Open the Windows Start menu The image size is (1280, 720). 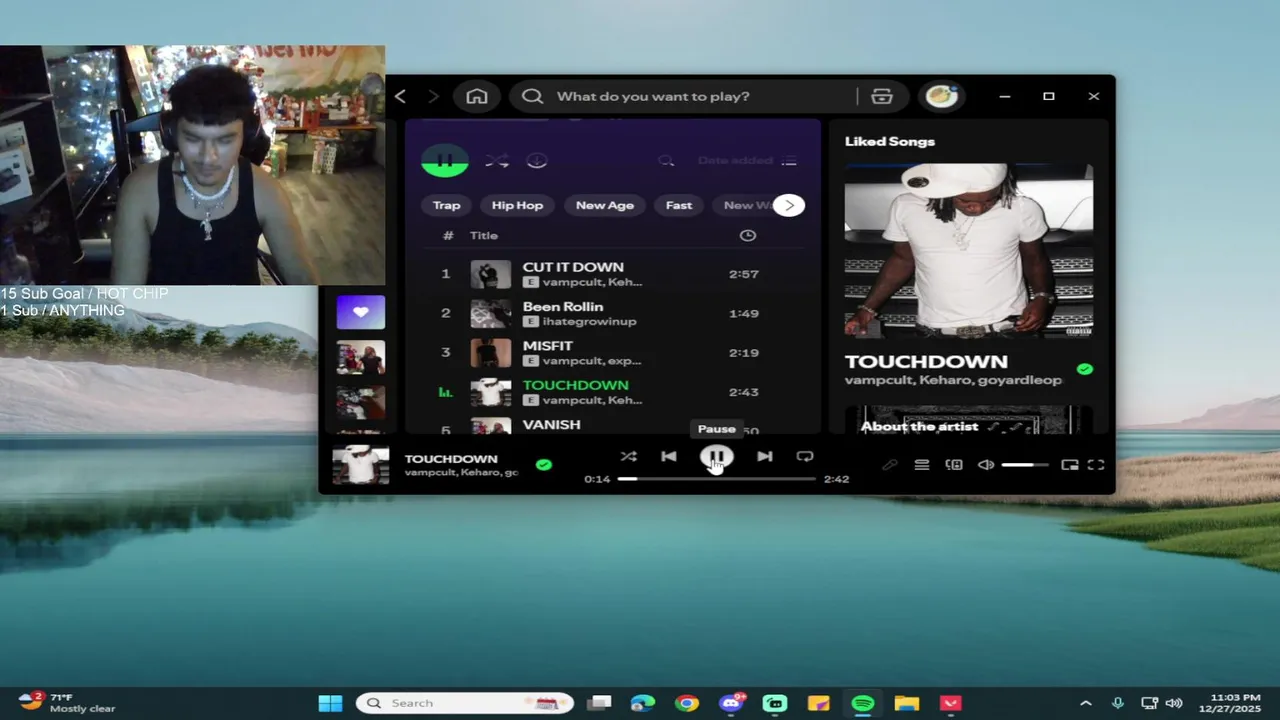tap(330, 703)
